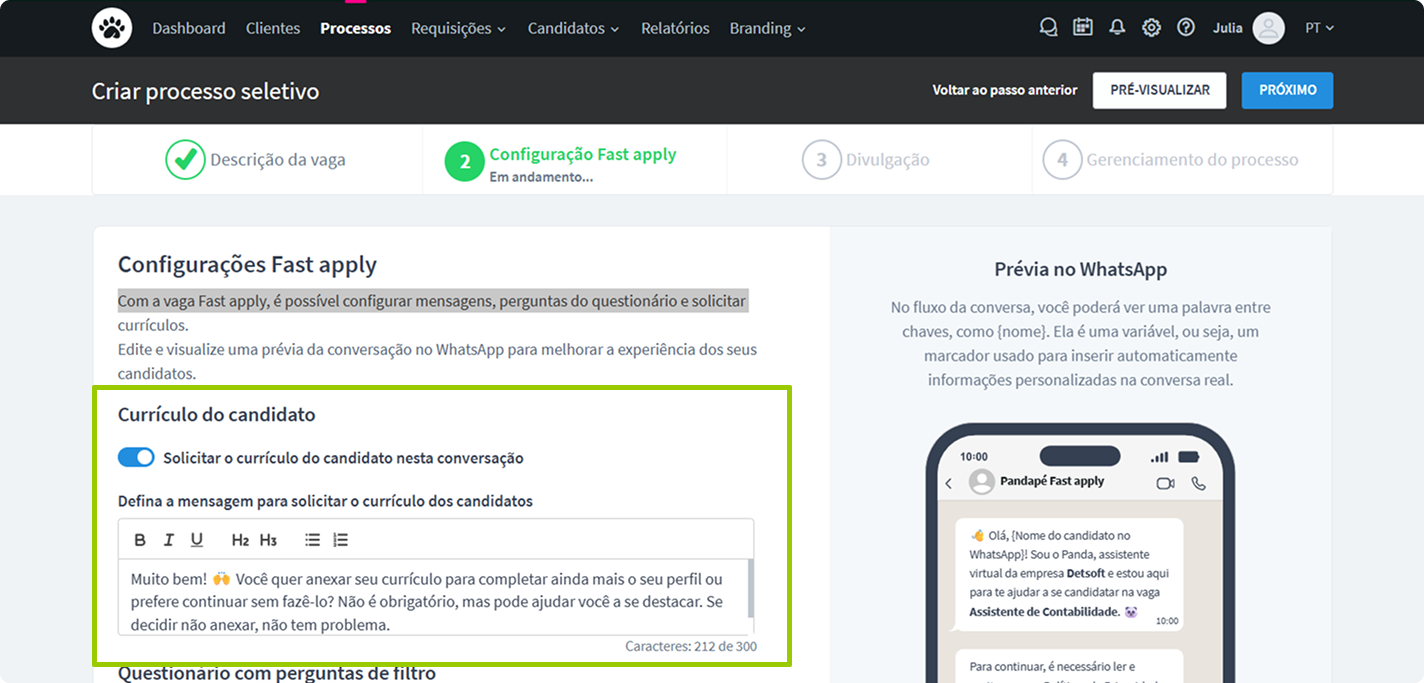Switch to the Relatórios section

click(x=675, y=28)
